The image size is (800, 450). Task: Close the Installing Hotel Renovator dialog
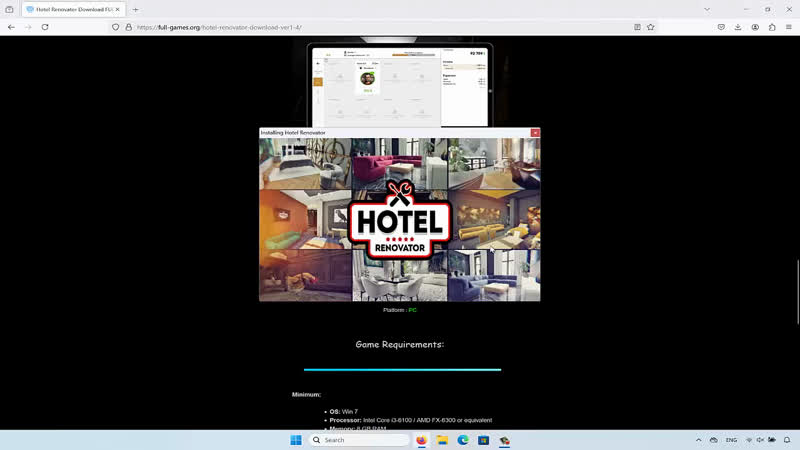point(535,133)
